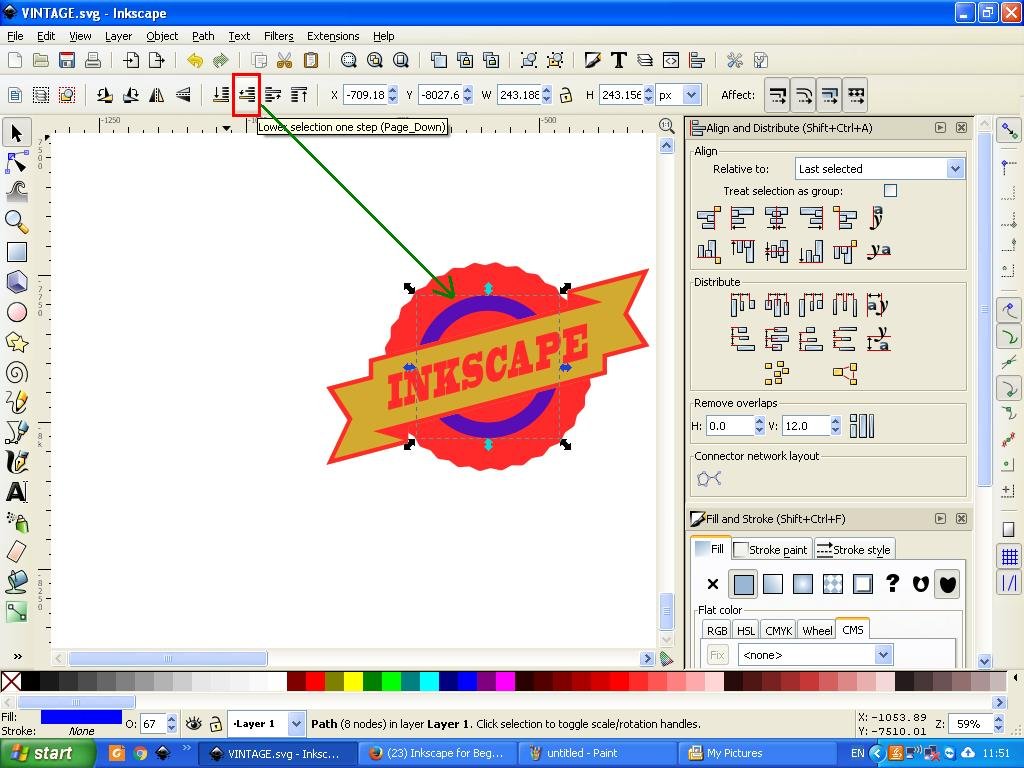
Task: Click Raise selection to top icon
Action: tap(299, 95)
